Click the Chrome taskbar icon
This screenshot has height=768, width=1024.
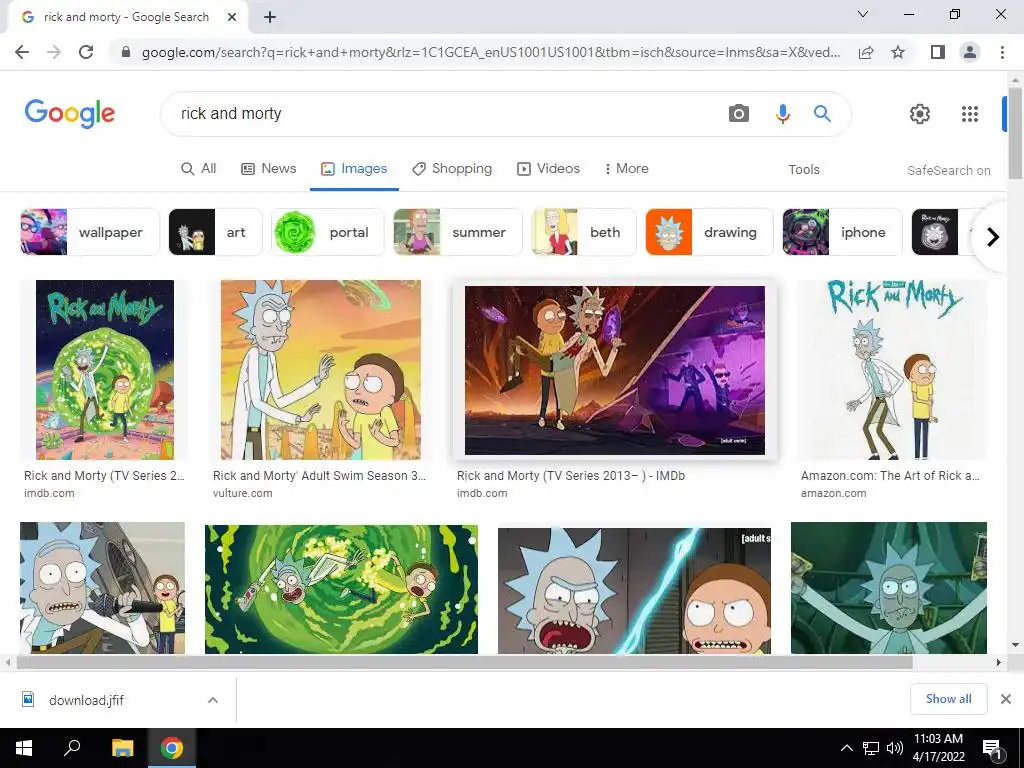click(172, 748)
